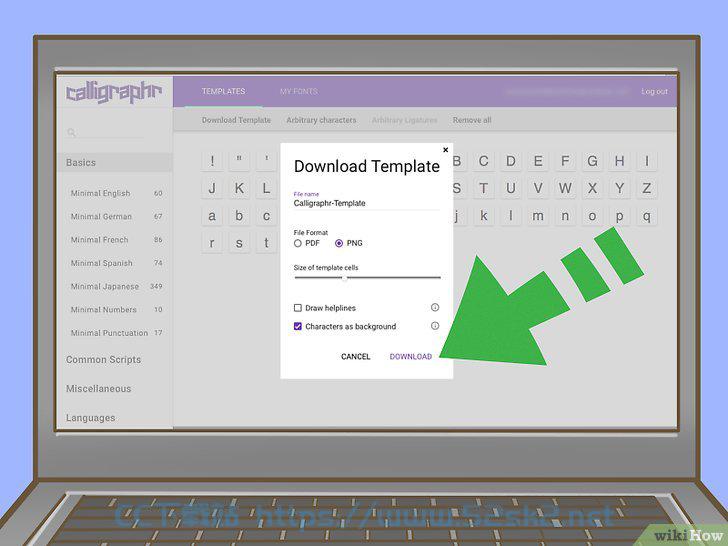
Task: Switch to the TEMPLATES tab
Action: [x=223, y=91]
